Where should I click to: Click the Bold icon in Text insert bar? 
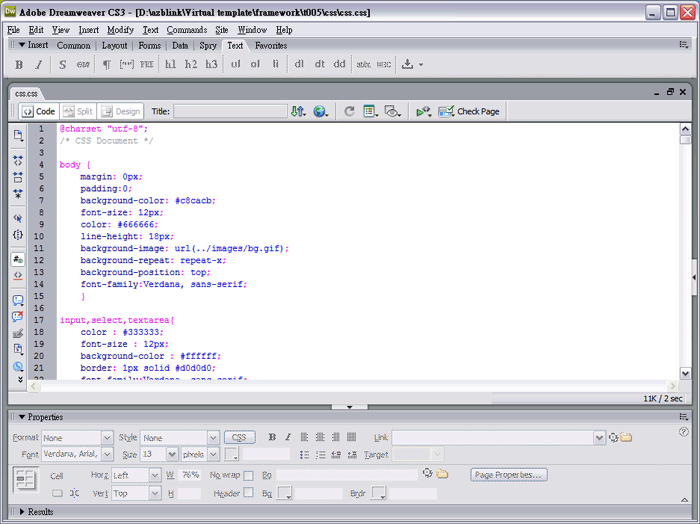click(19, 64)
